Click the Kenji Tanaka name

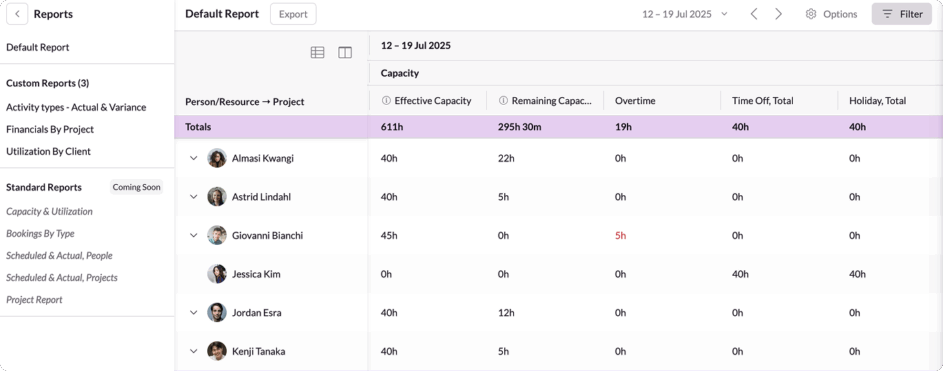(259, 351)
